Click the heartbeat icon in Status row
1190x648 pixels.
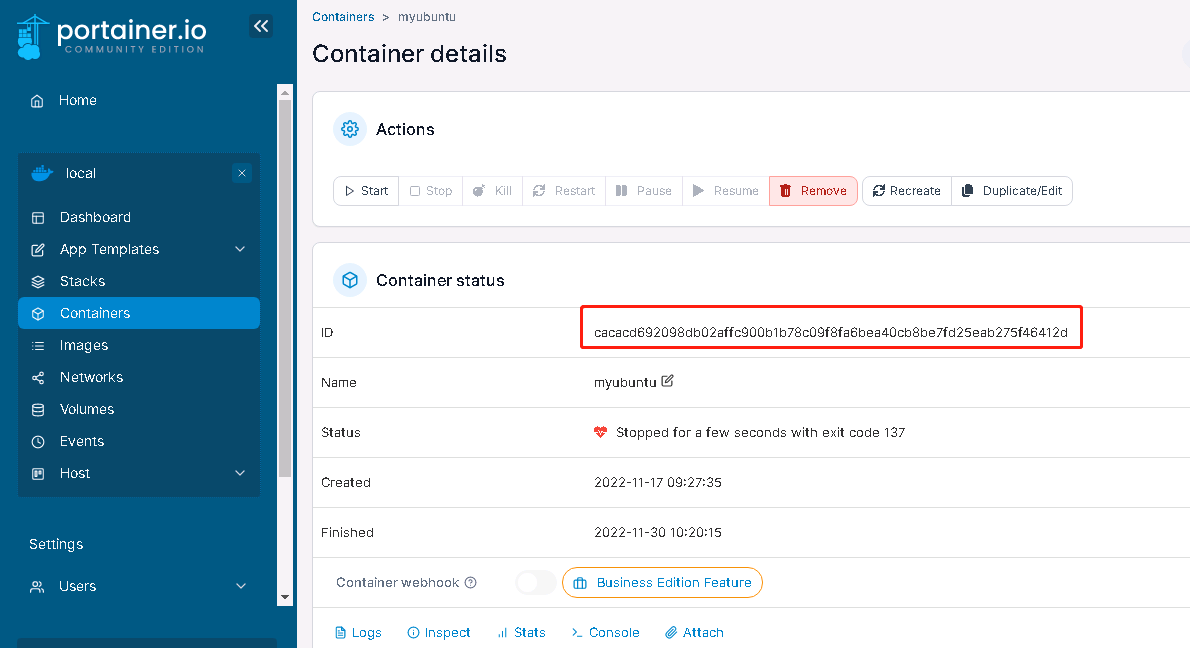(601, 433)
